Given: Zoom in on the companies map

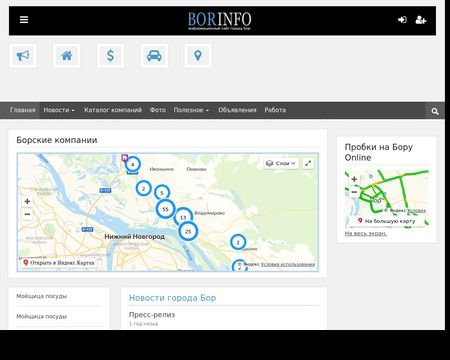Looking at the screenshot, I should point(27,201).
